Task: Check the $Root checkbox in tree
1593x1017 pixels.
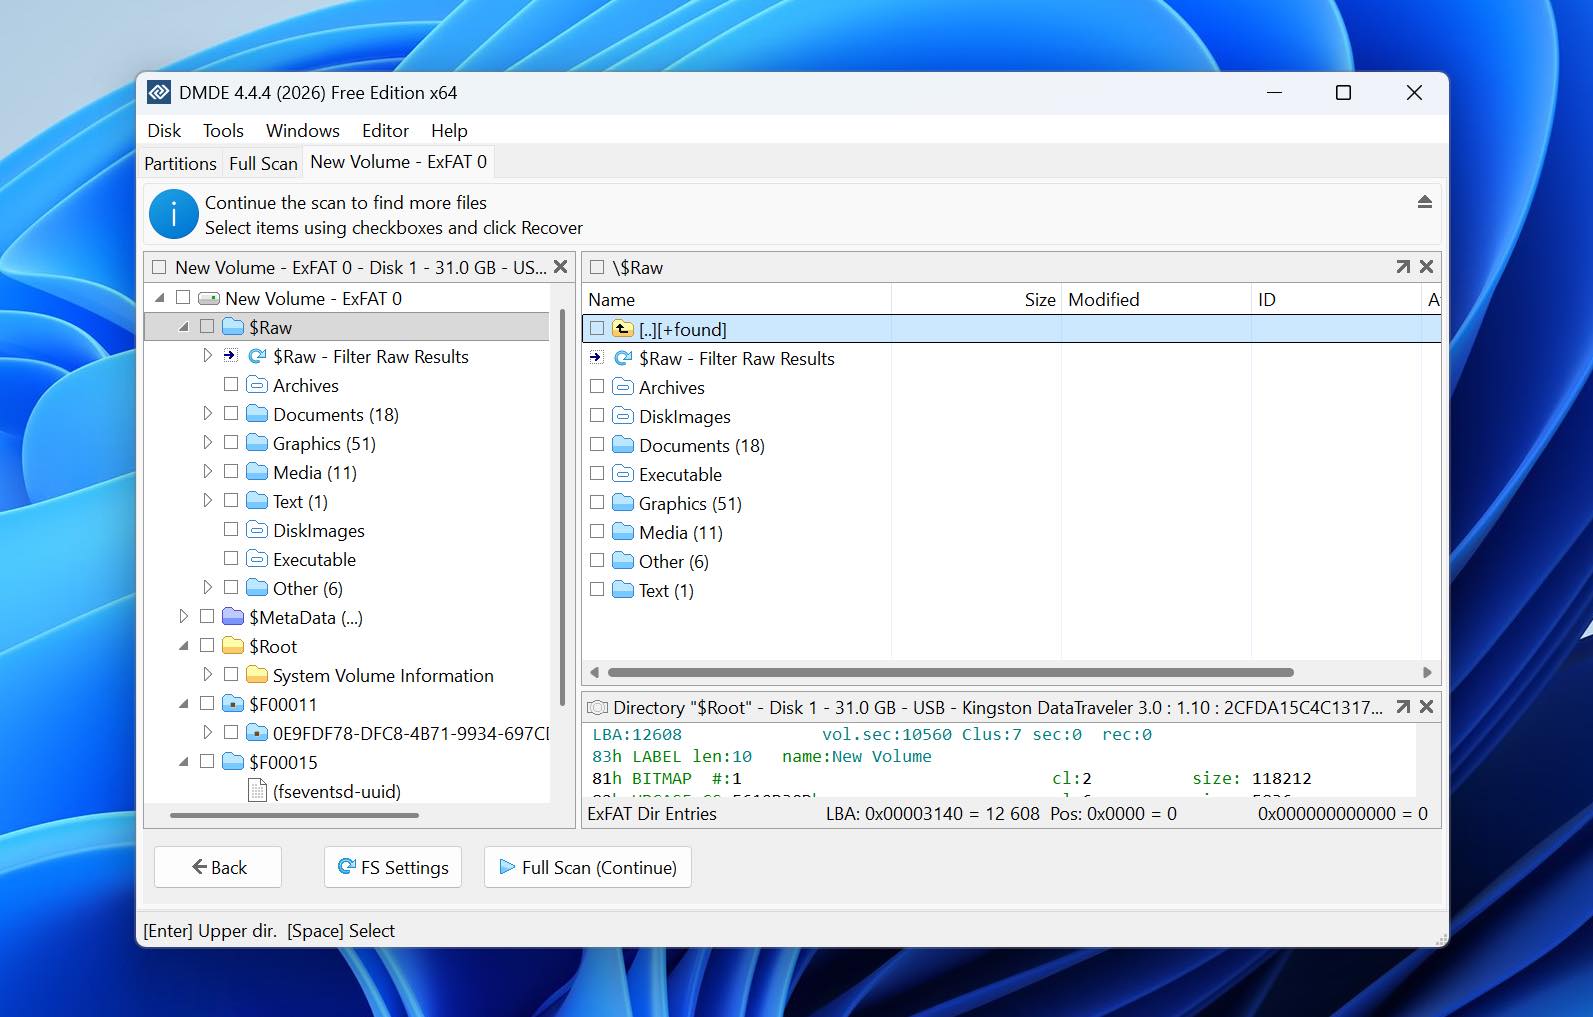Action: click(207, 645)
